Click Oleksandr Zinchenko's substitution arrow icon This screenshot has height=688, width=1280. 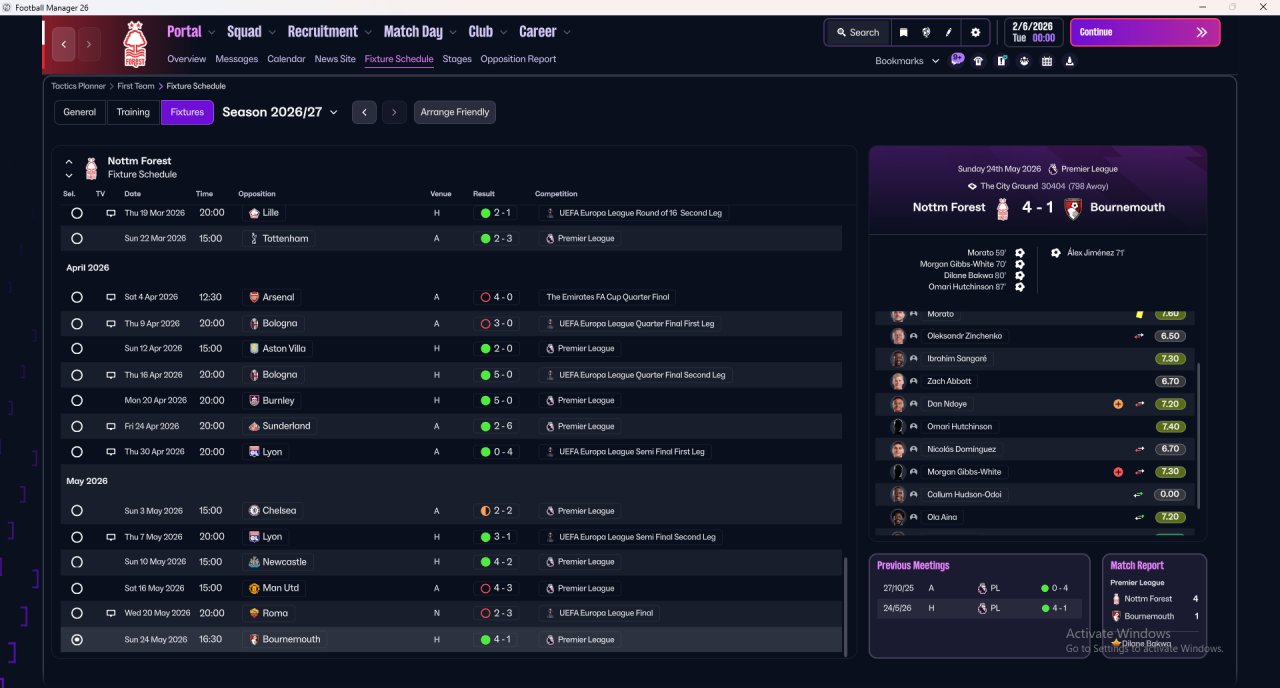point(1139,336)
